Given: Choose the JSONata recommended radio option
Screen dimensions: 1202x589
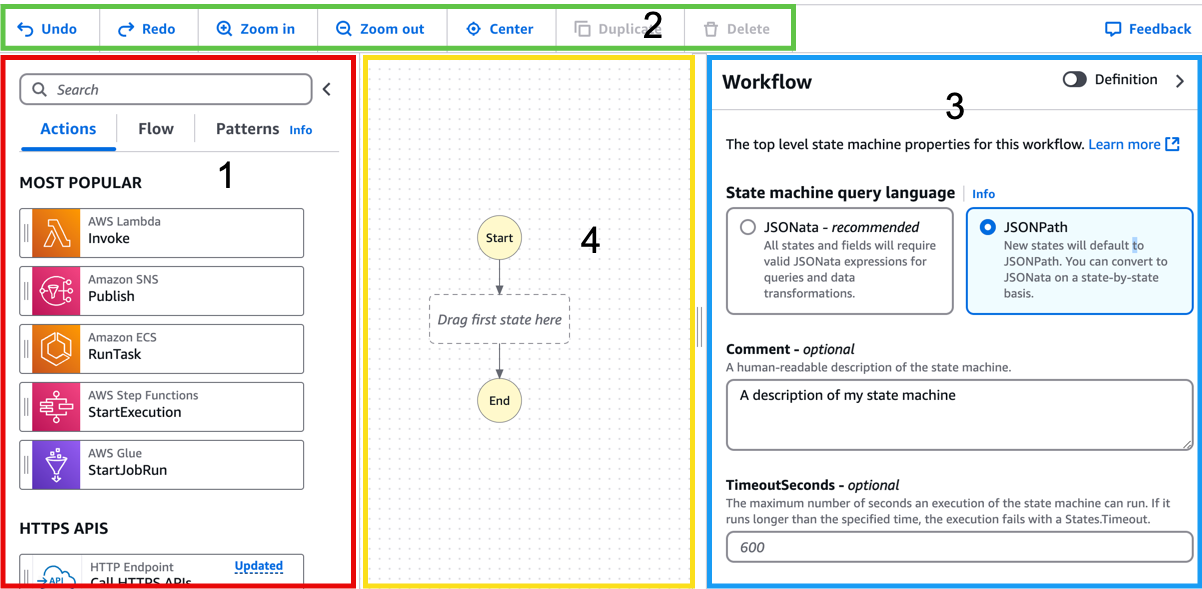Looking at the screenshot, I should tap(748, 227).
